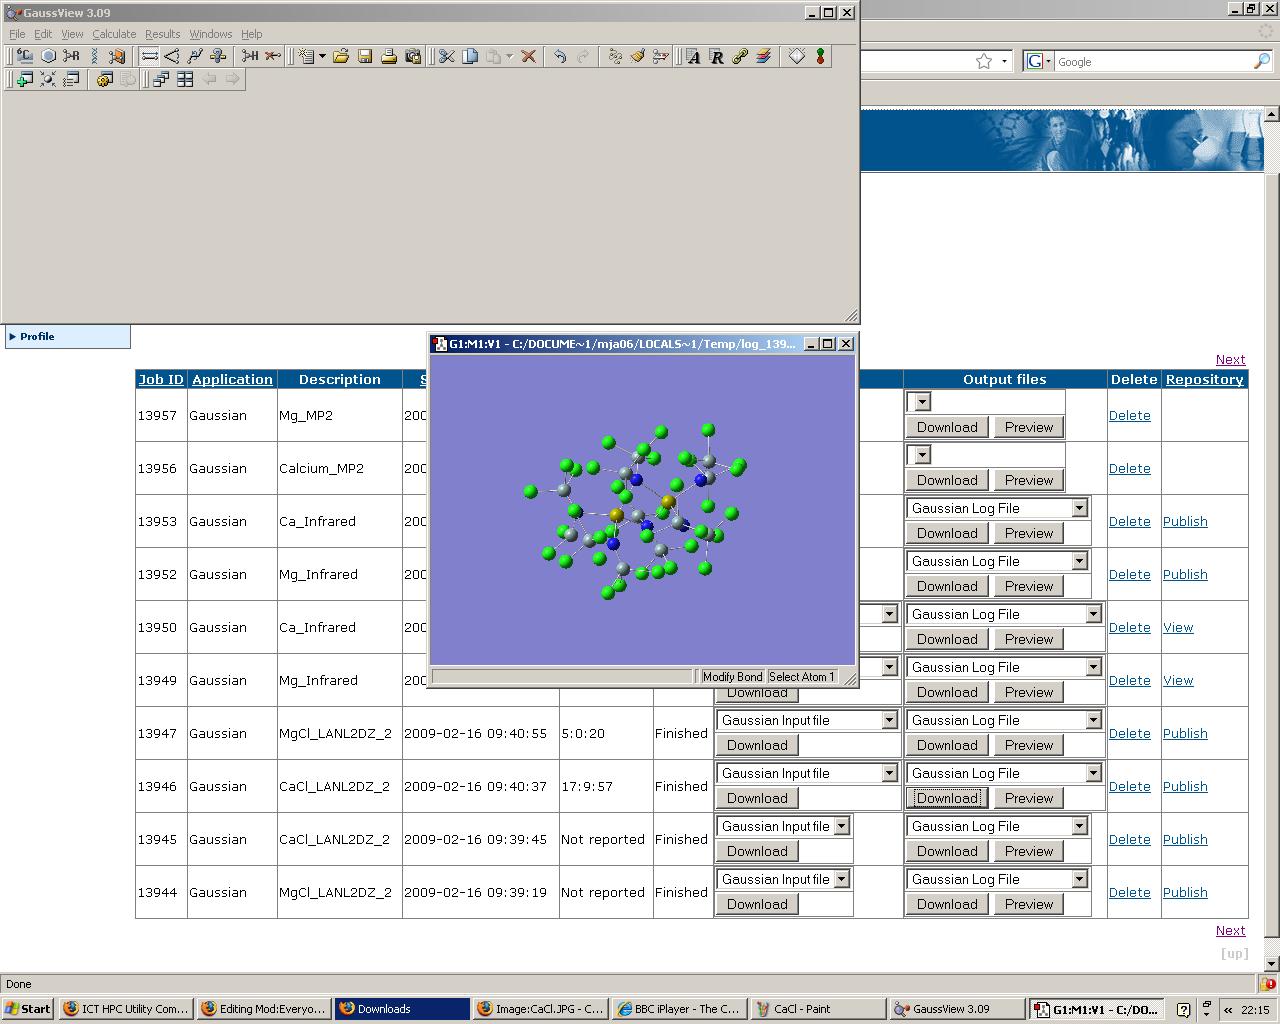This screenshot has width=1280, height=1024.
Task: Select the Custom Fragment tool
Action: 117,56
